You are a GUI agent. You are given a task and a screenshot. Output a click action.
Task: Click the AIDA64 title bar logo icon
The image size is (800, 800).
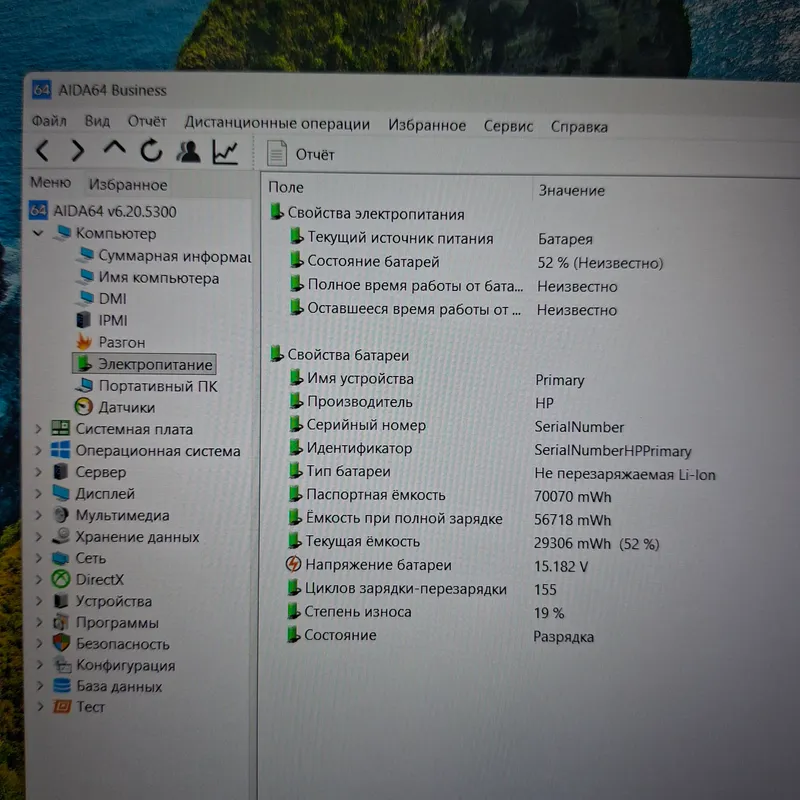[41, 90]
